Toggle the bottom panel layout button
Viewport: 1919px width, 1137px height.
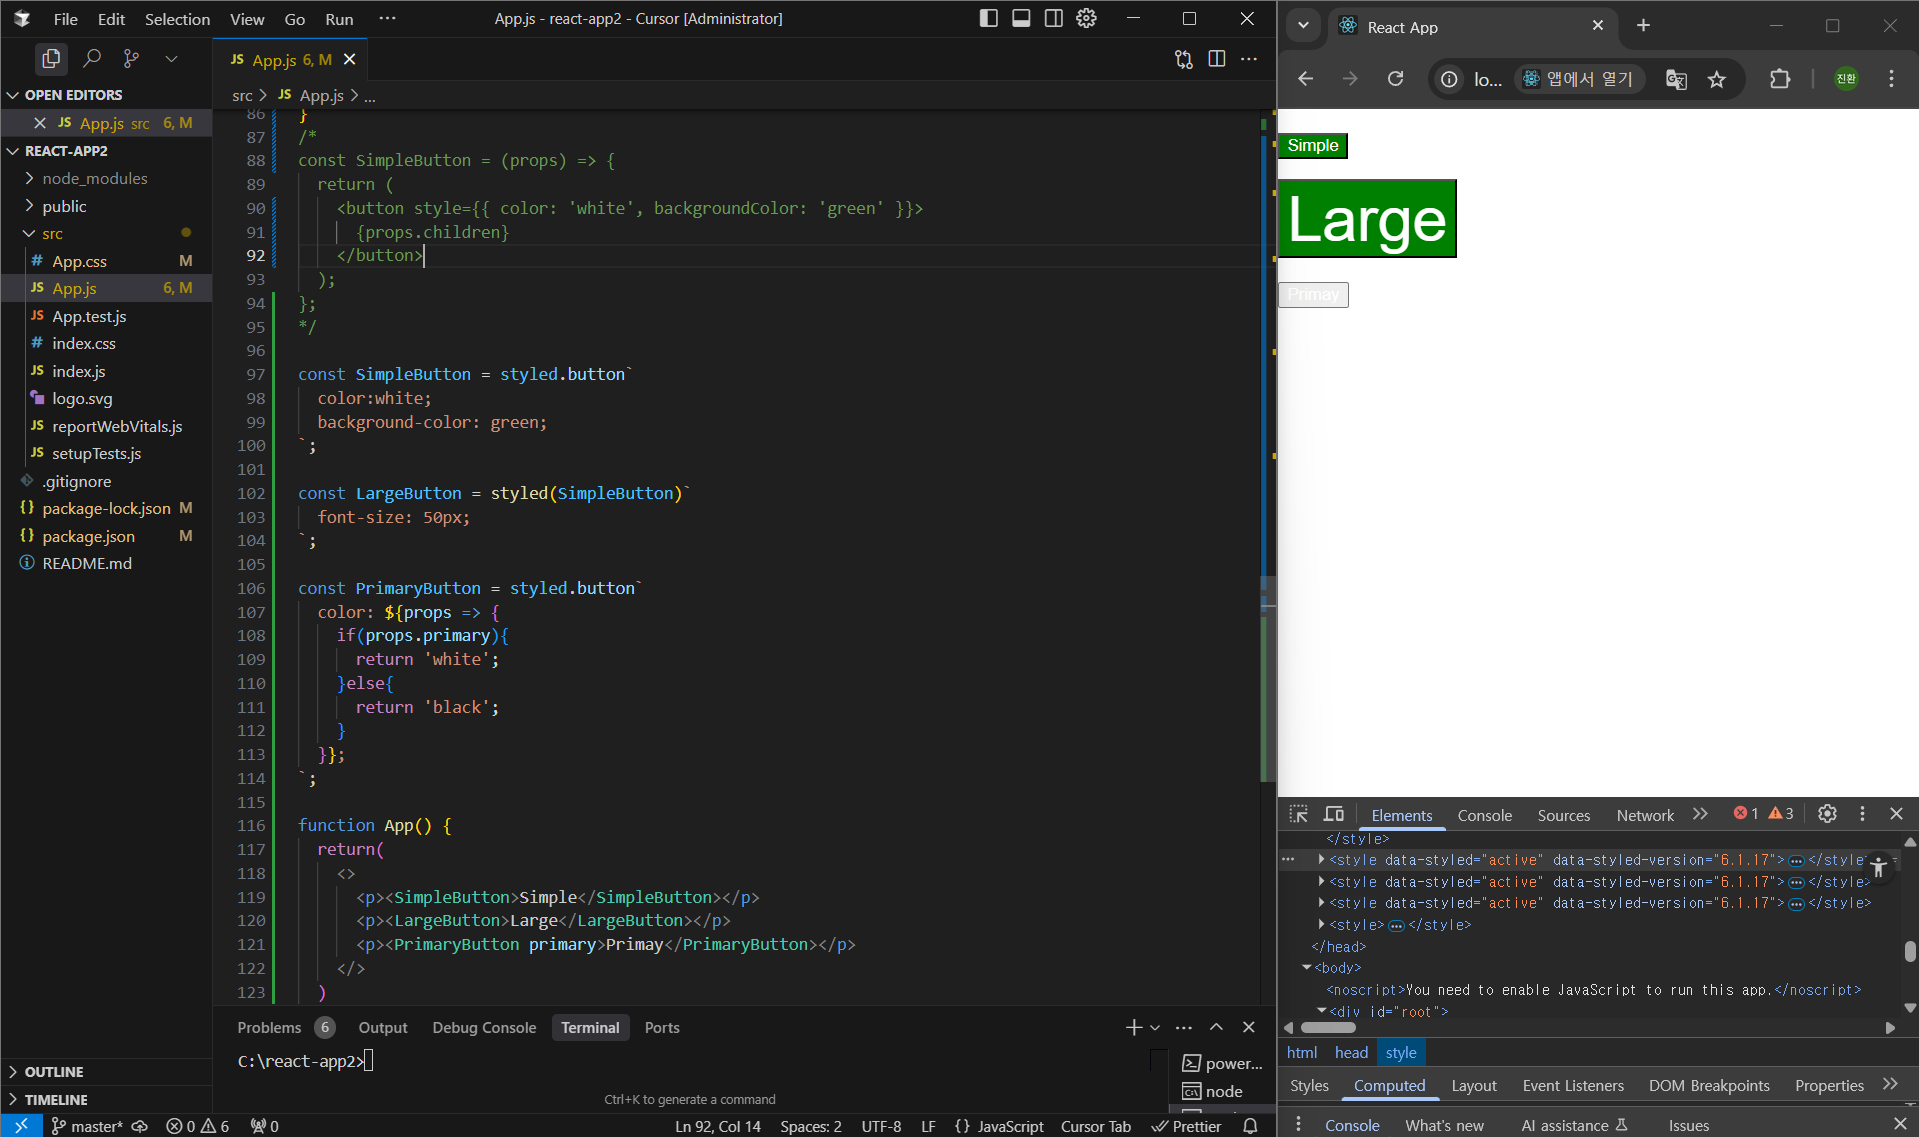[x=1021, y=18]
